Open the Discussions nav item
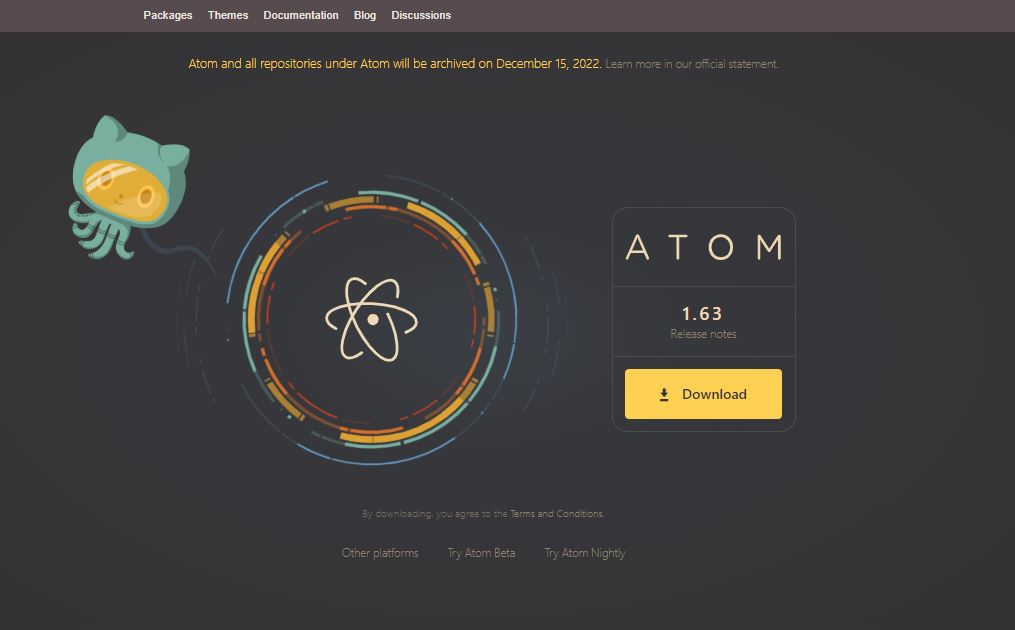Viewport: 1015px width, 630px height. pos(421,15)
